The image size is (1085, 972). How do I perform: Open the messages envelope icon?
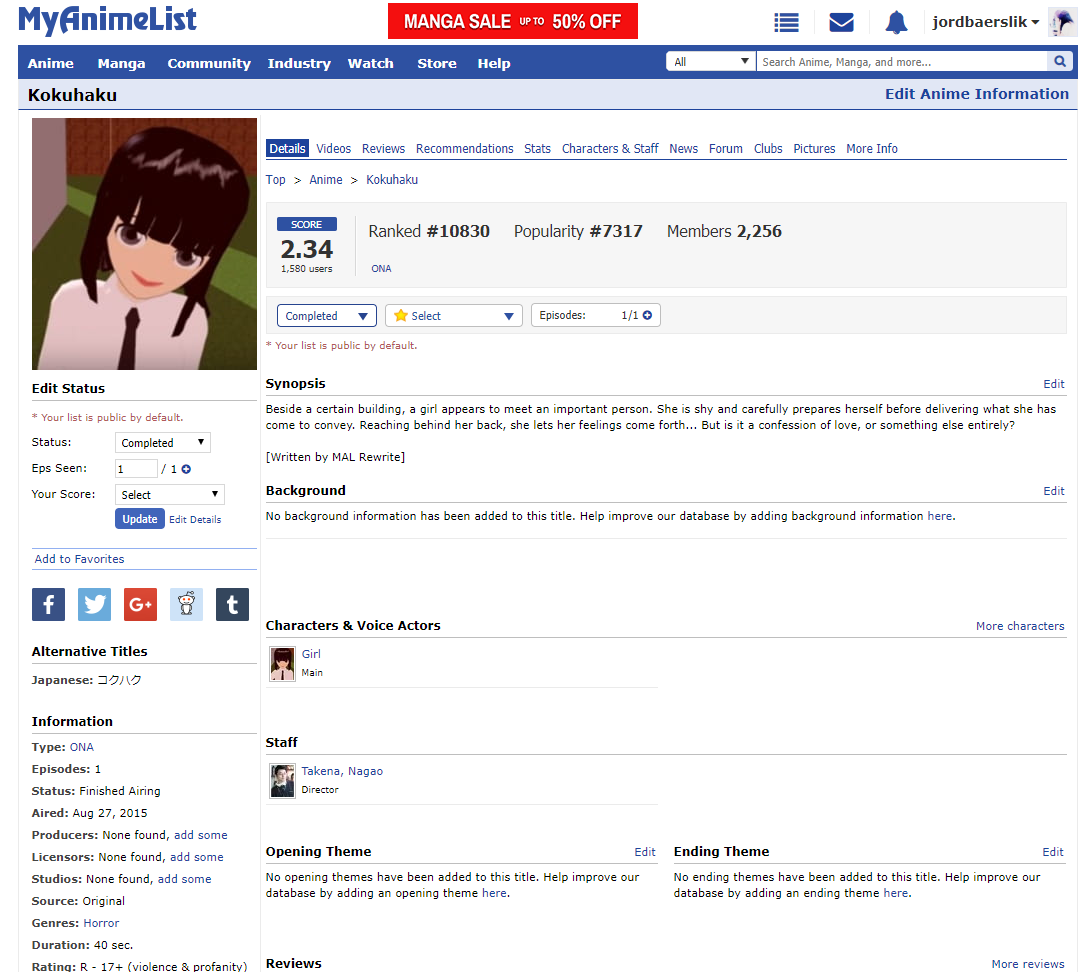841,22
